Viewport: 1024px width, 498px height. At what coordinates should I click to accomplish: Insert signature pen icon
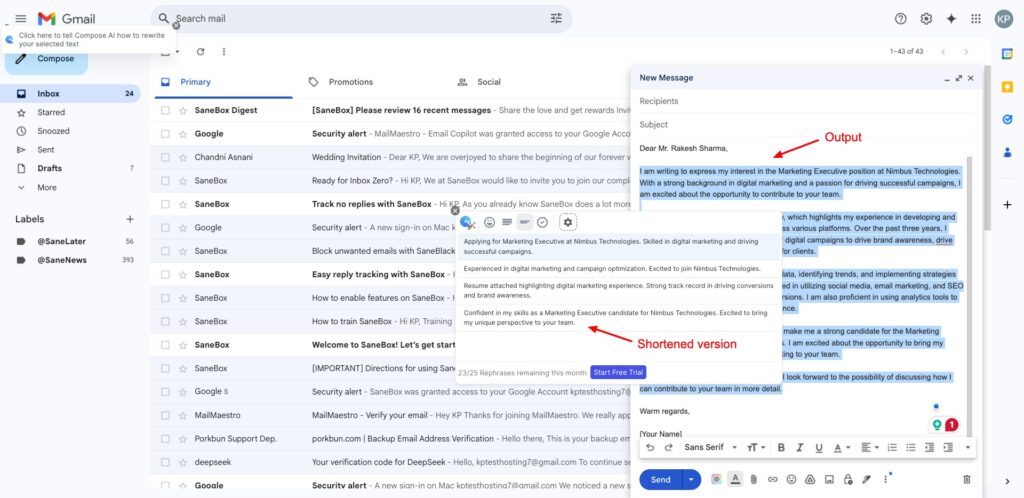coord(867,480)
